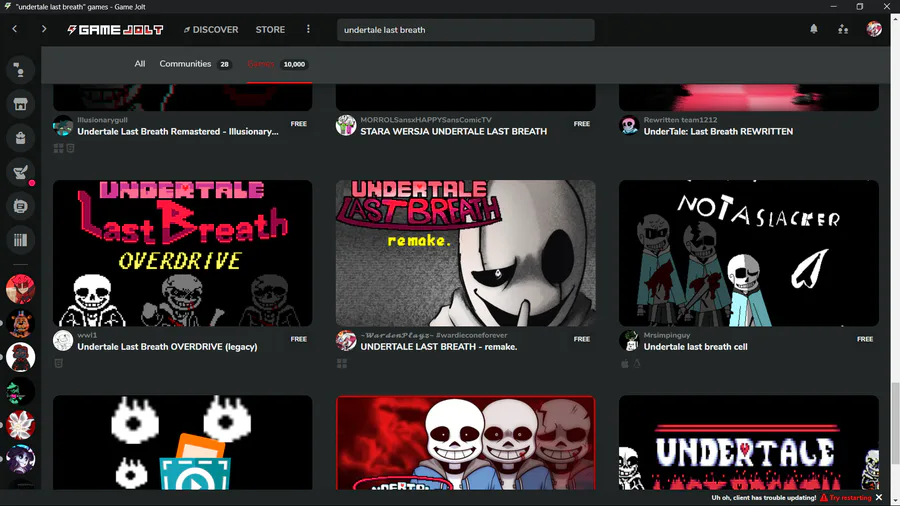The height and width of the screenshot is (506, 900).
Task: Open the green-scarf character community avatar
Action: tap(20, 391)
